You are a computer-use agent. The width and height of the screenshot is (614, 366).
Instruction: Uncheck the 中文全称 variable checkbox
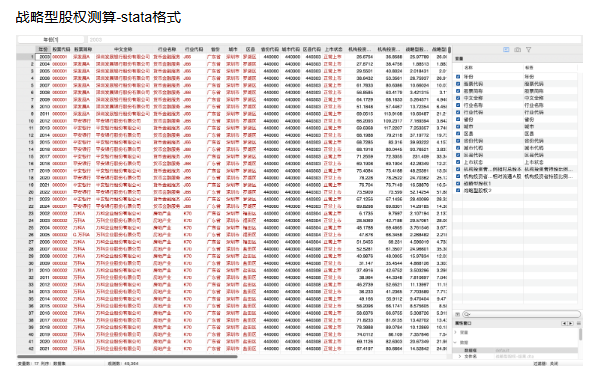tap(458, 98)
